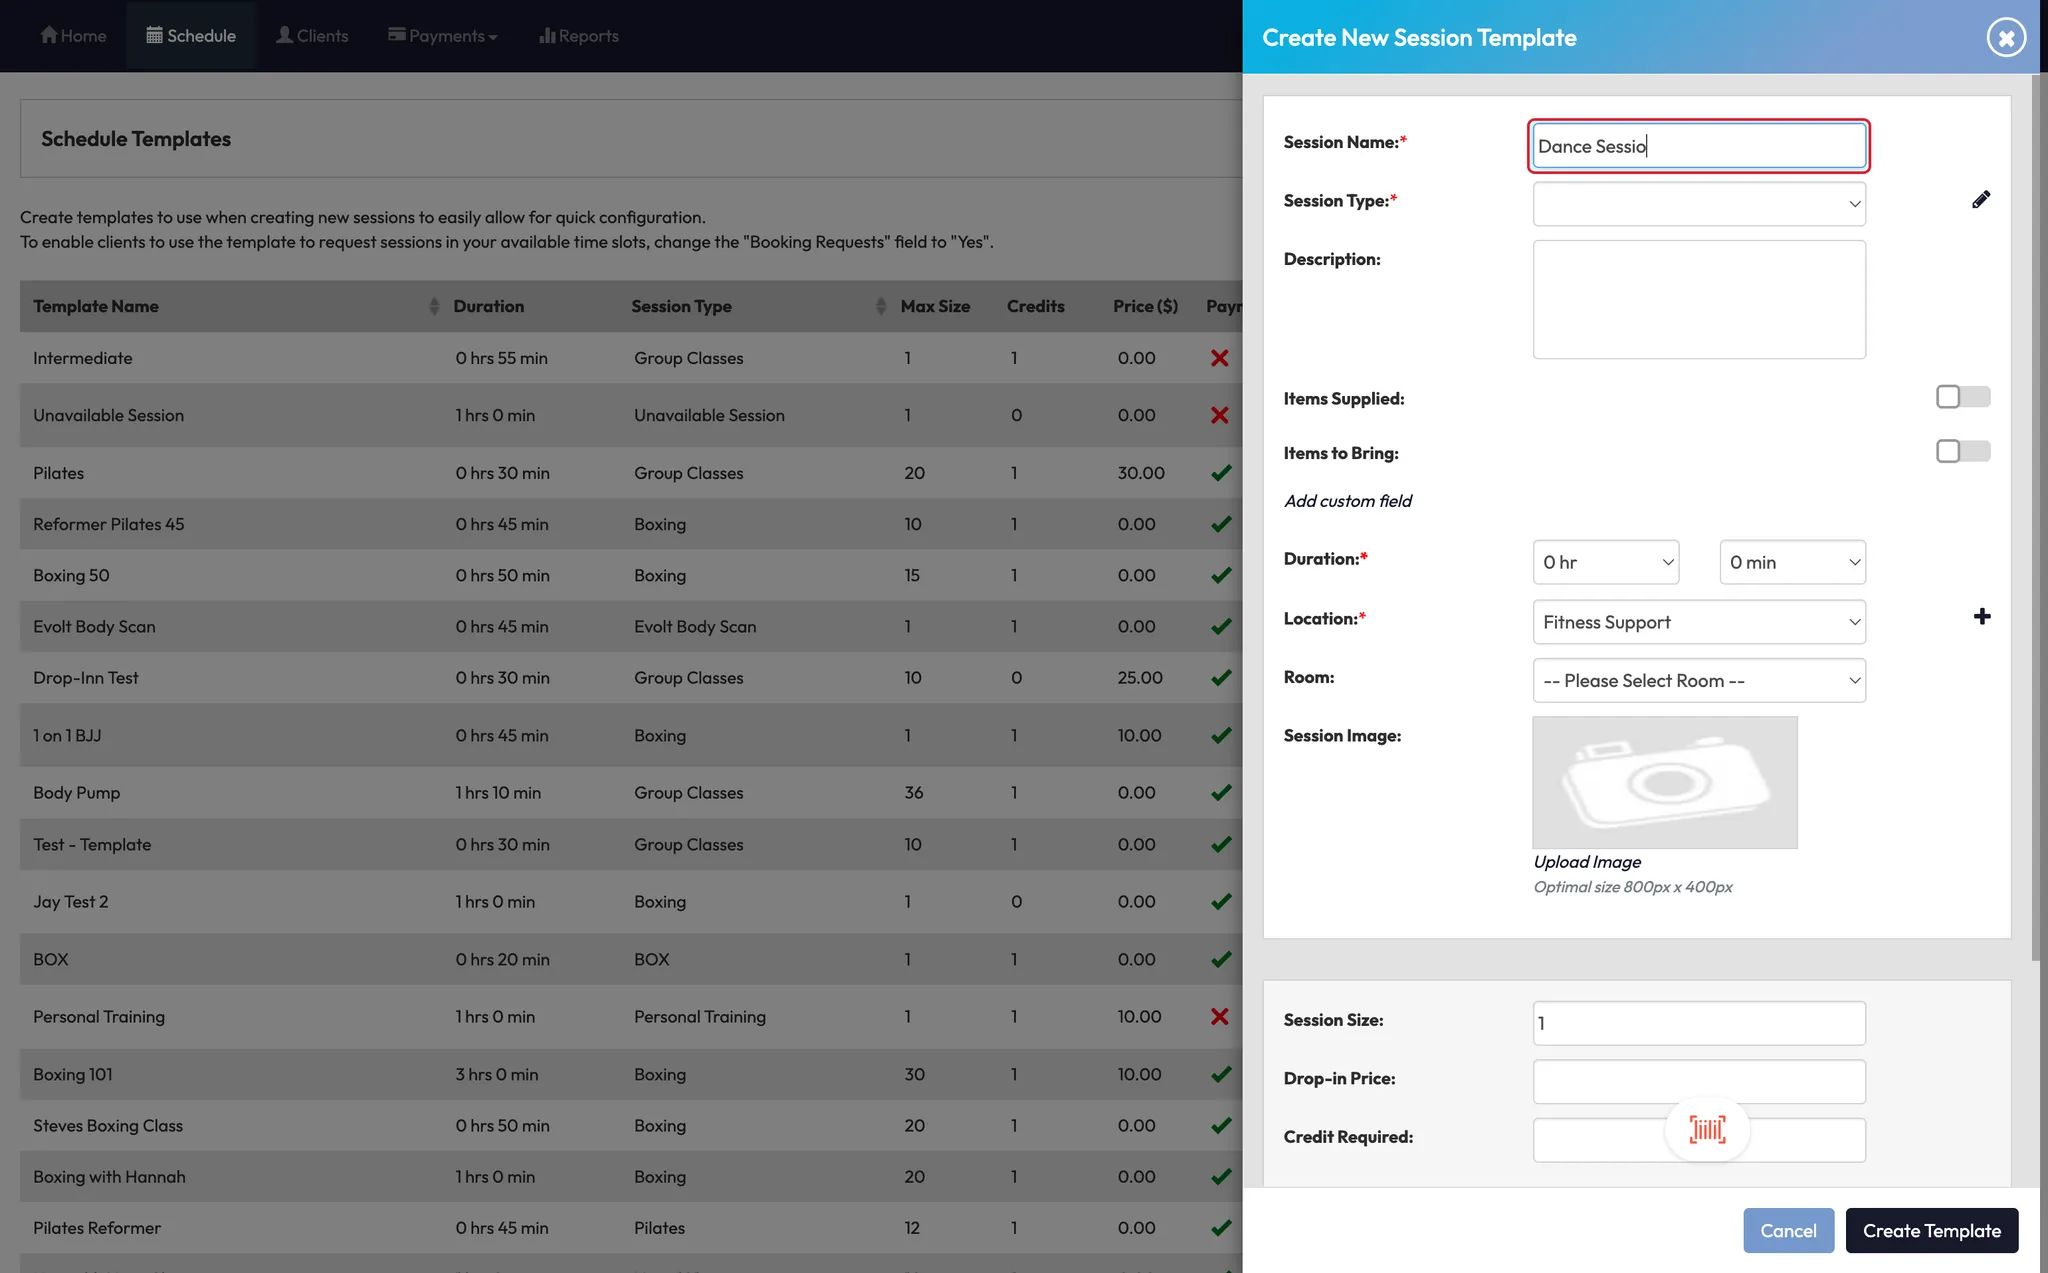Open the Session Type dropdown
Screen dimensions: 2048x1273
pos(1698,204)
